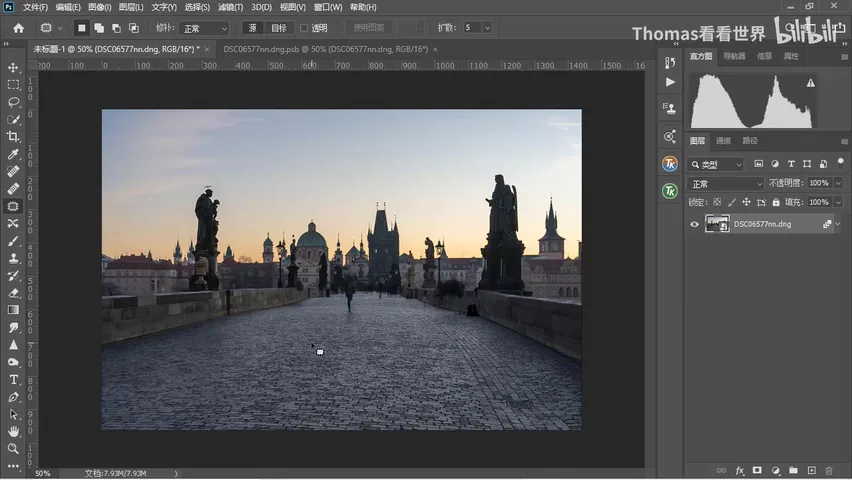This screenshot has width=852, height=480.
Task: Select the Move tool
Action: click(x=13, y=67)
